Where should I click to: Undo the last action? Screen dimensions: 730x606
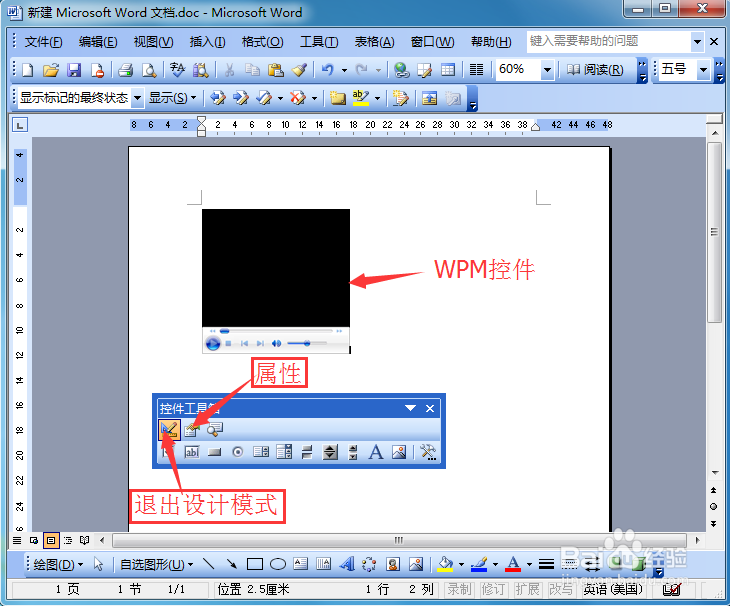point(328,70)
